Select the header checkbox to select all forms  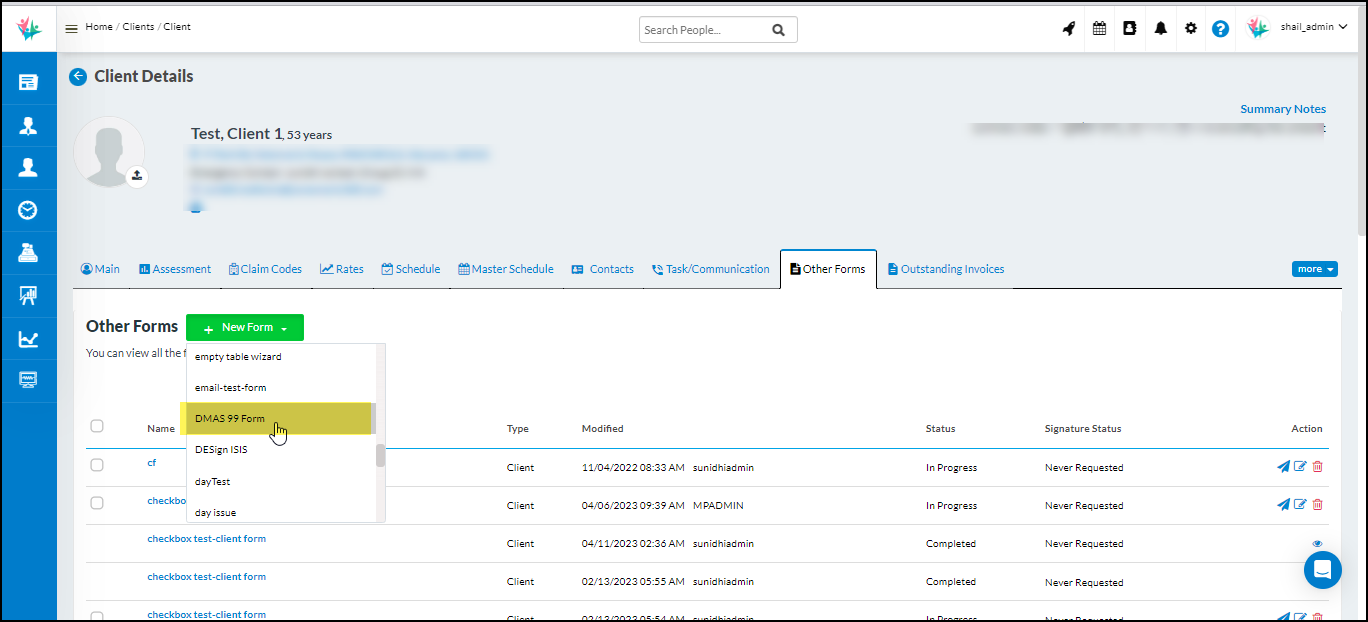(97, 425)
